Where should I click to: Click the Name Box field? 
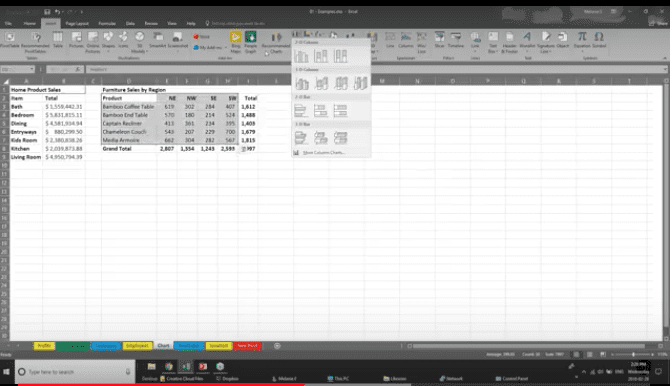coord(17,69)
